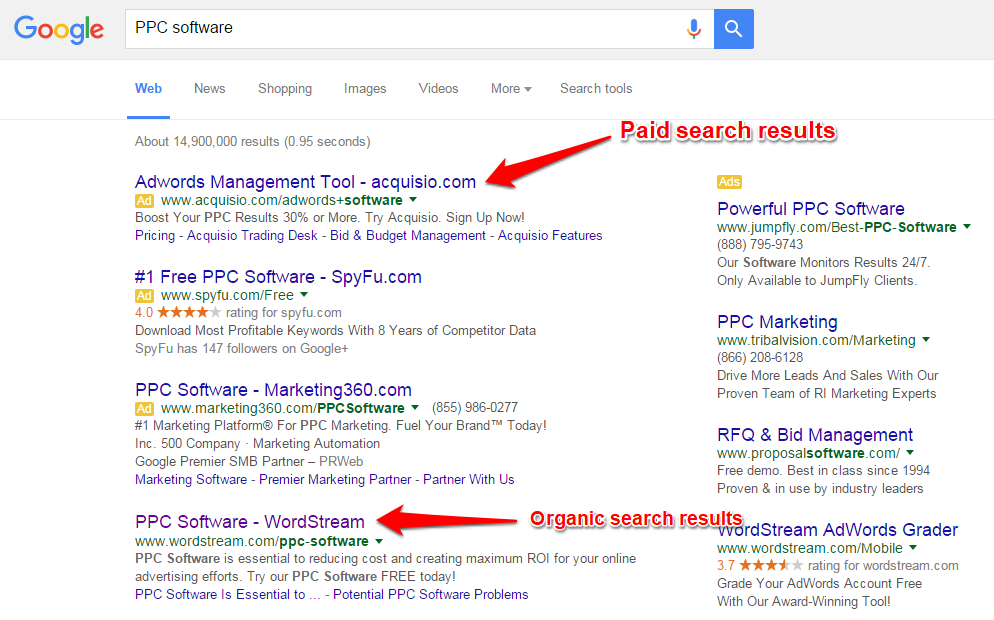Click the Ad badge beside acquisio.com URL
Image resolution: width=994 pixels, height=620 pixels.
[x=144, y=201]
